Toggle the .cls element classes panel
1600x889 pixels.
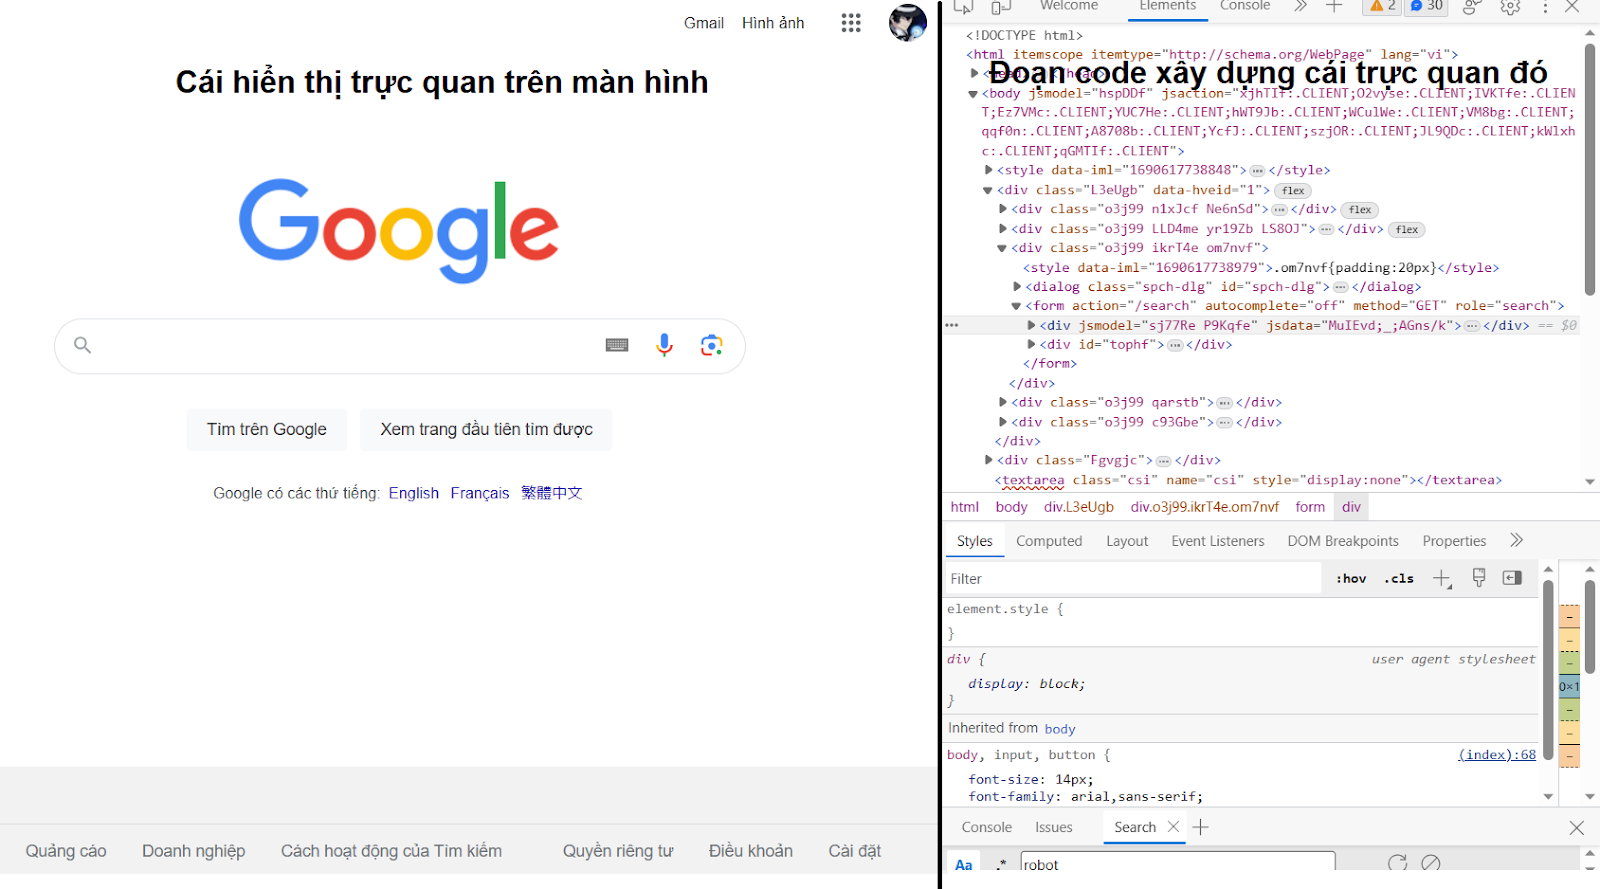coord(1399,578)
